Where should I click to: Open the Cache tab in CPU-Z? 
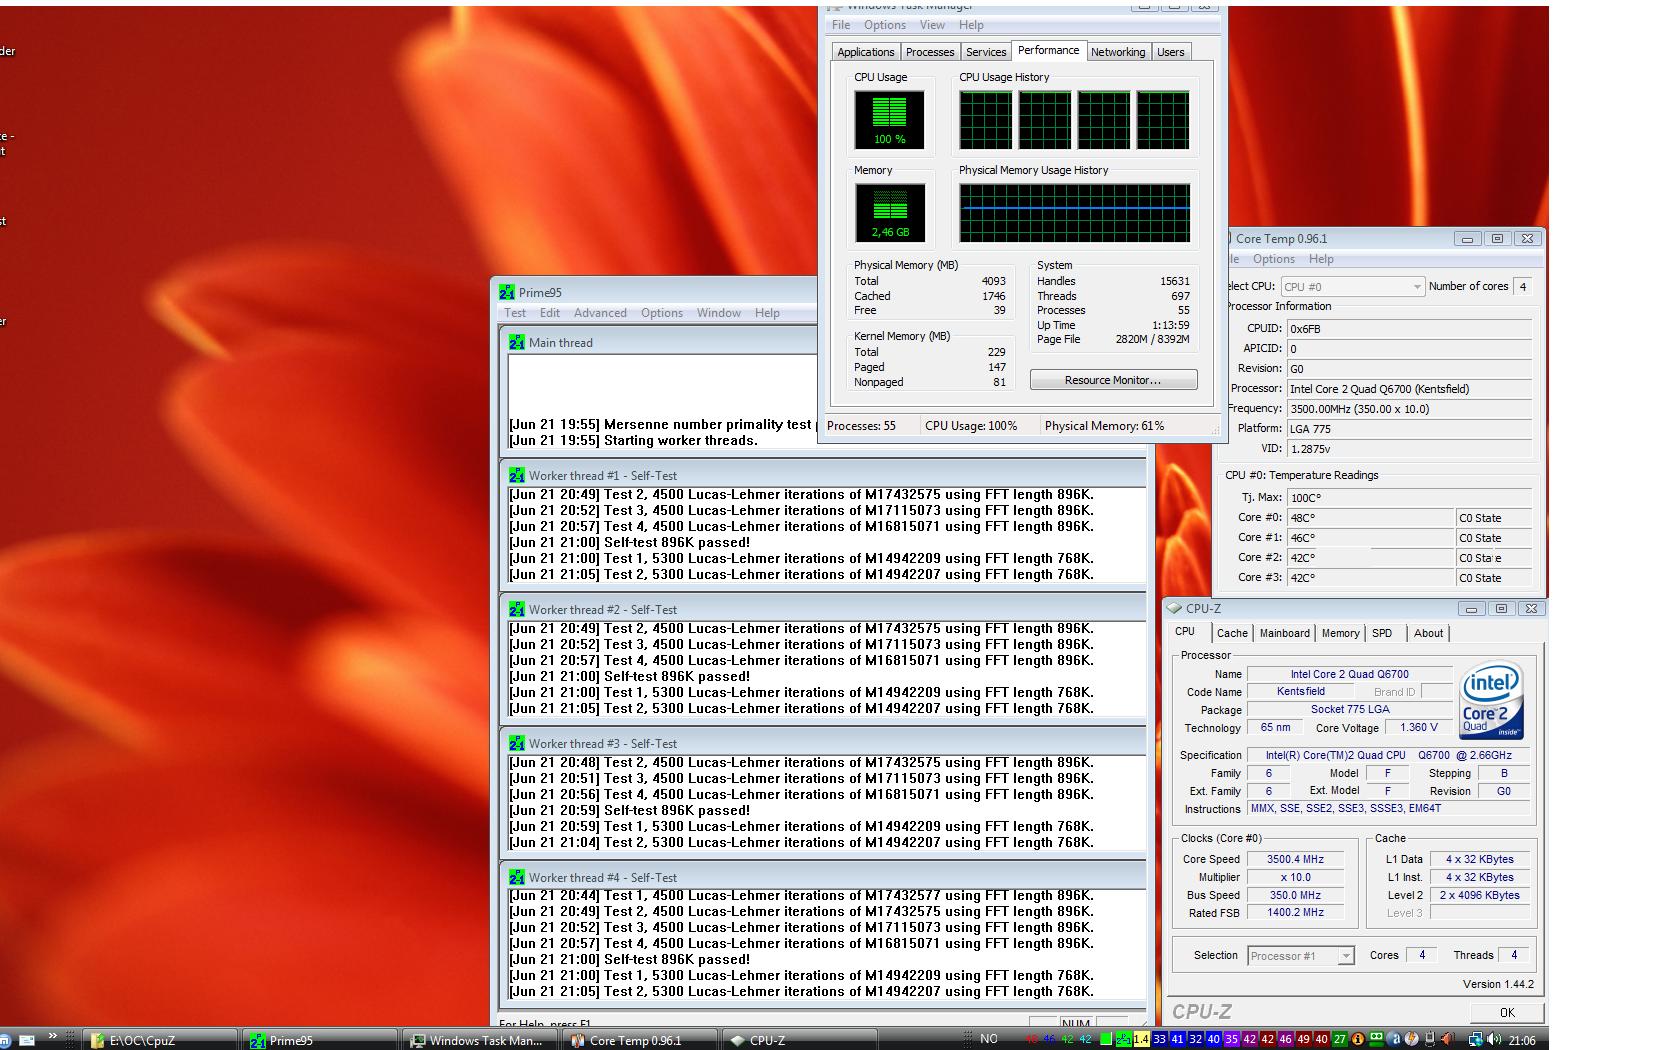coord(1232,633)
